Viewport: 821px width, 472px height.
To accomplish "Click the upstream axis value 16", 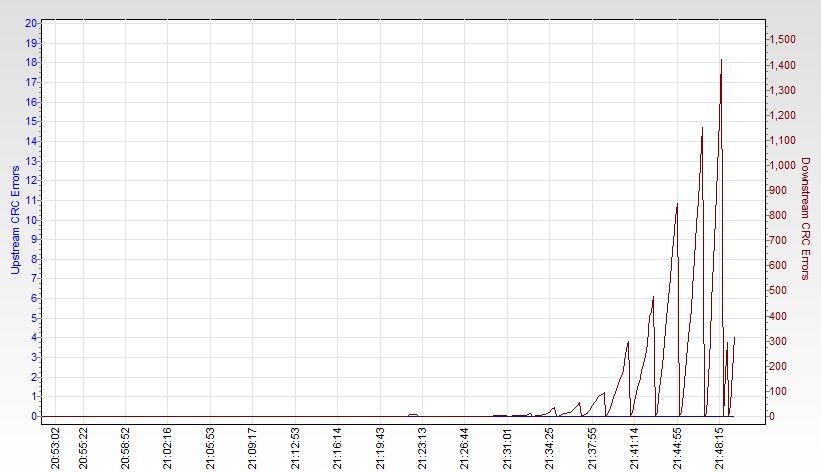I will pyautogui.click(x=31, y=102).
